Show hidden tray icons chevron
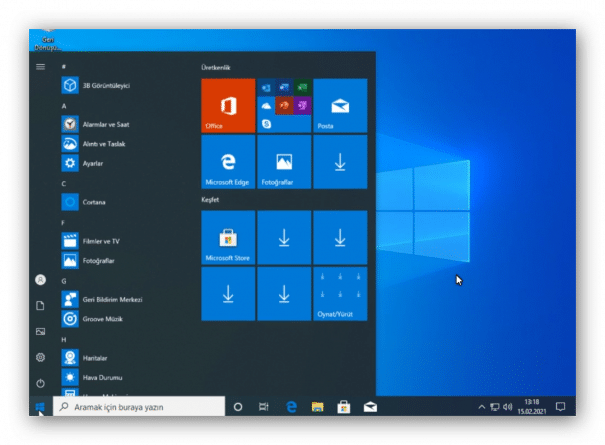This screenshot has height=445, width=605. [482, 407]
